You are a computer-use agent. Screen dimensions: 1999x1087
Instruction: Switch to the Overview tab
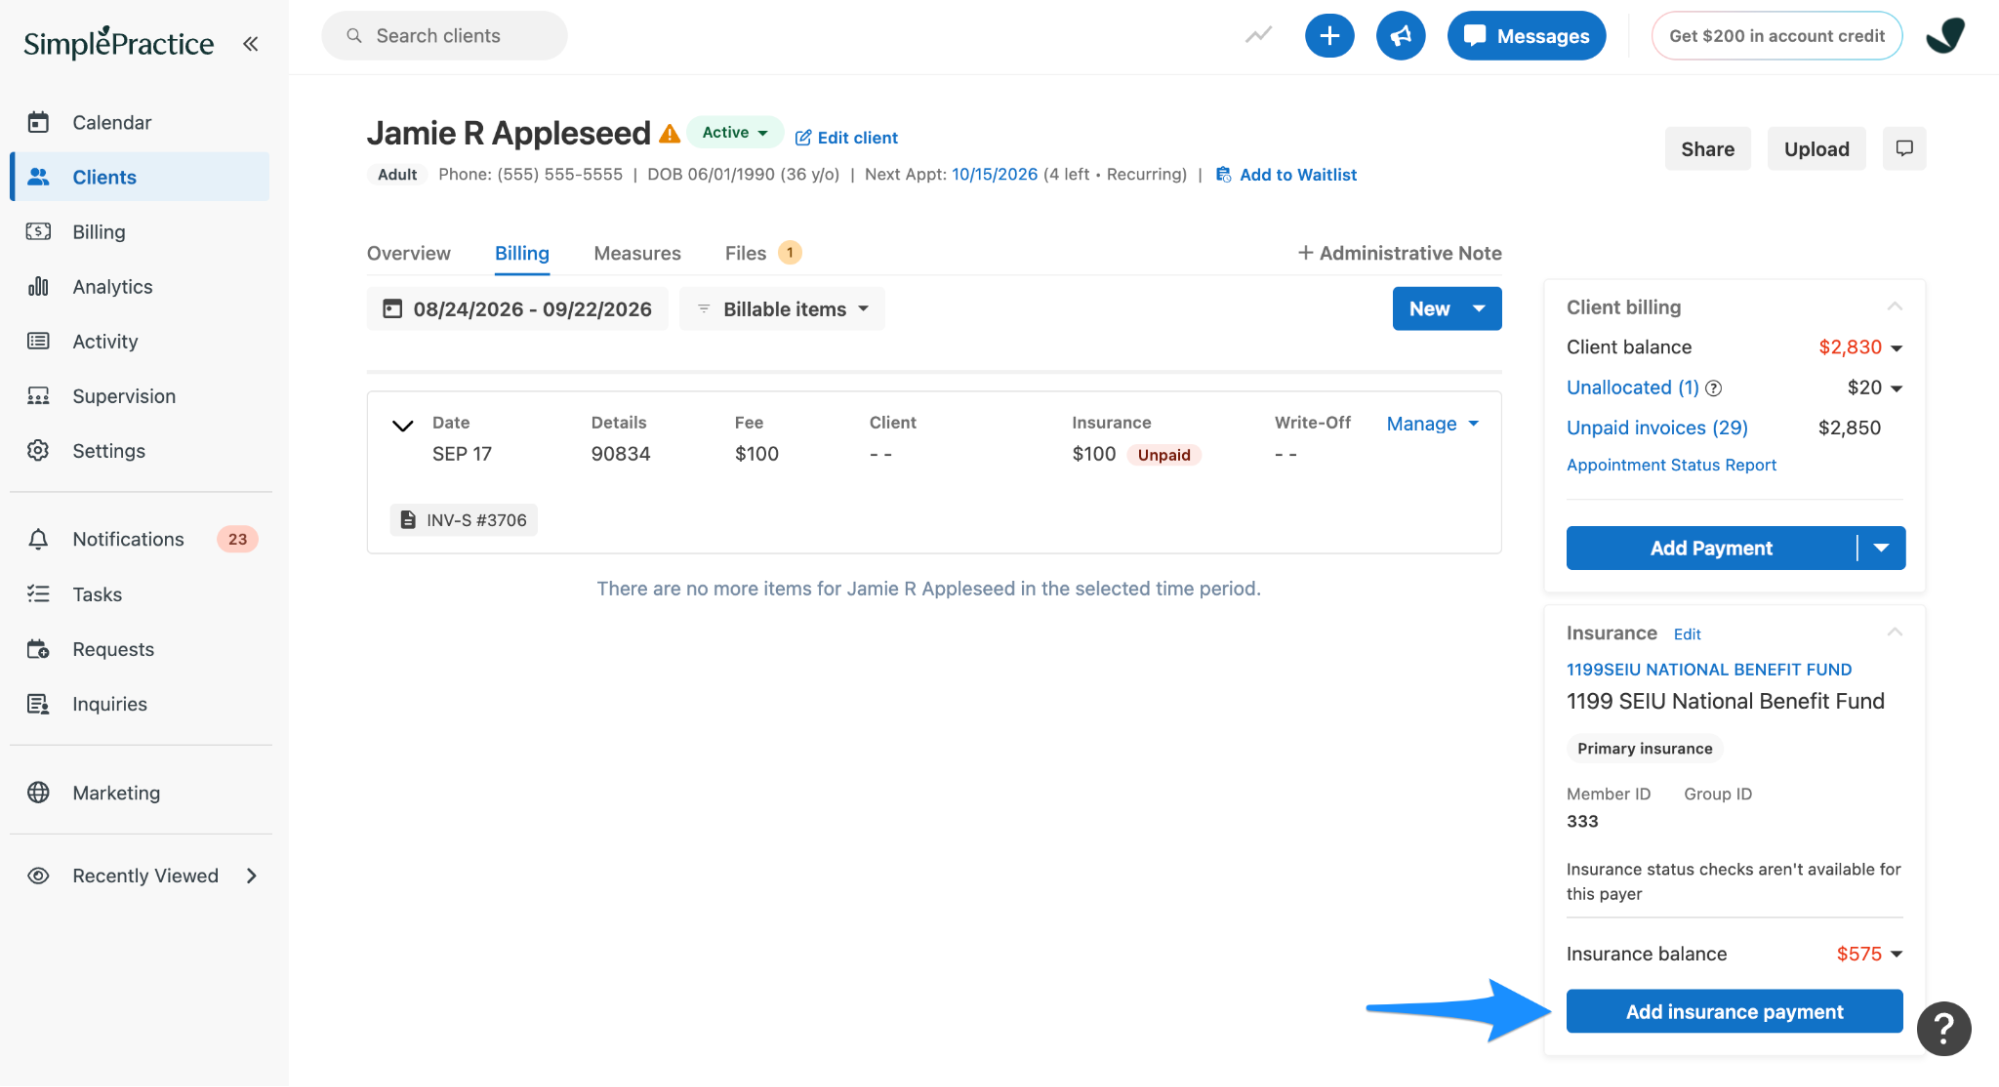click(x=408, y=253)
